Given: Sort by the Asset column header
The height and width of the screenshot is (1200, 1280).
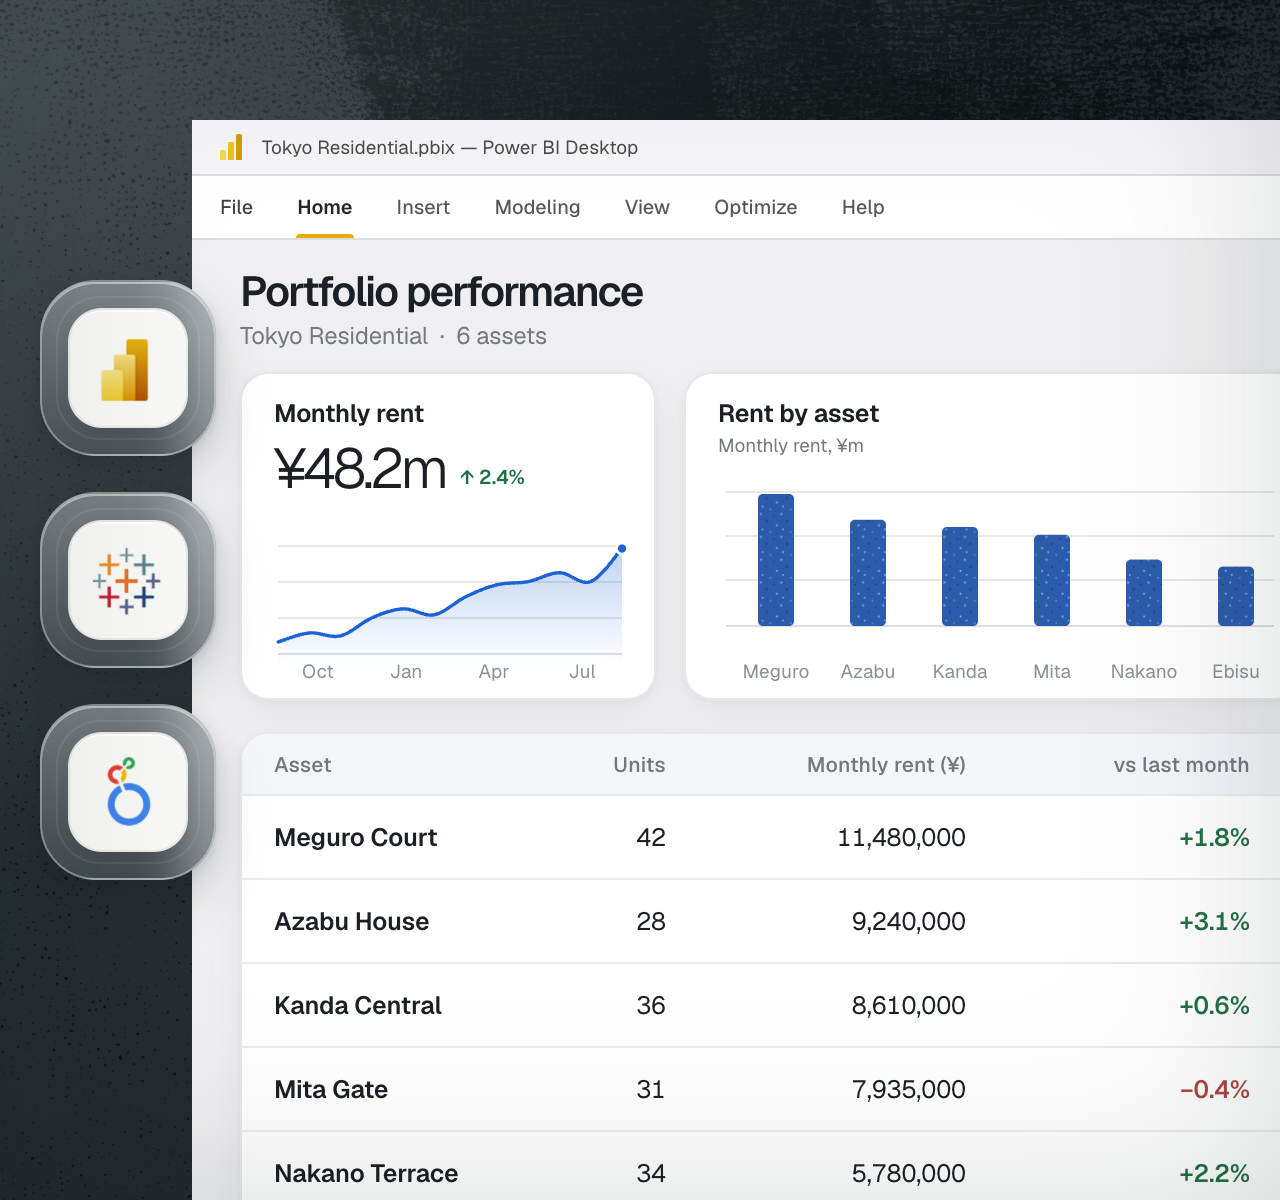Looking at the screenshot, I should (x=303, y=765).
